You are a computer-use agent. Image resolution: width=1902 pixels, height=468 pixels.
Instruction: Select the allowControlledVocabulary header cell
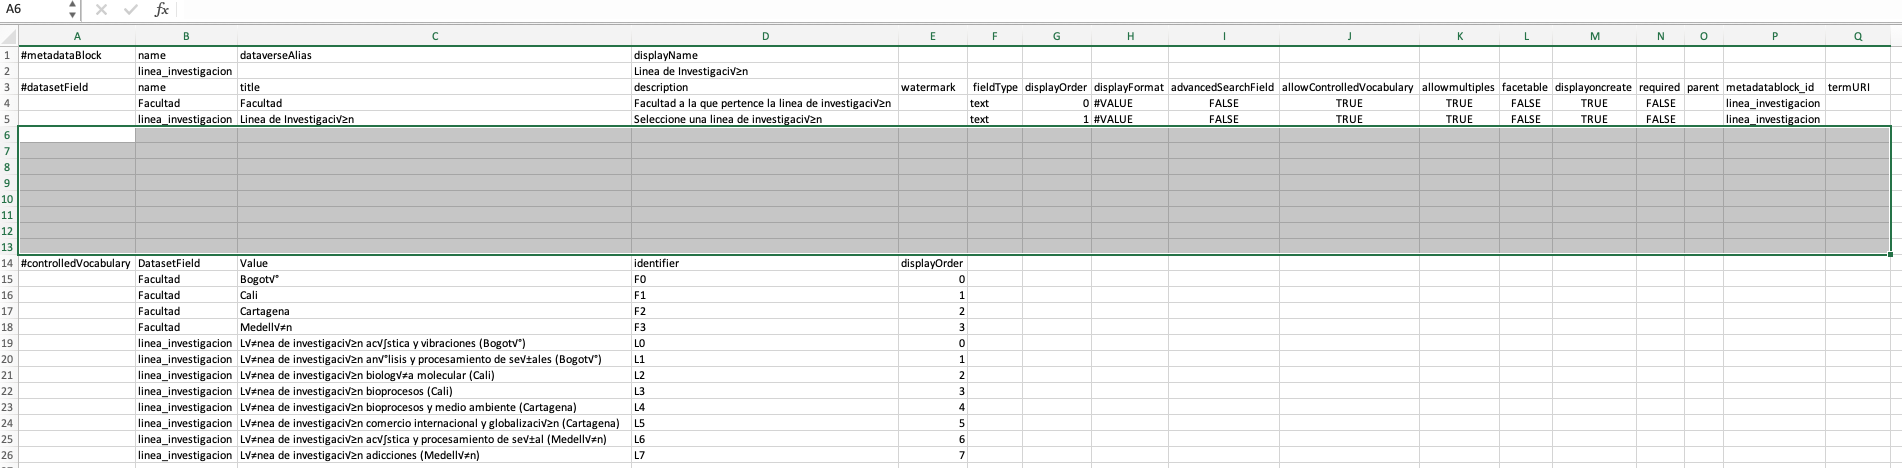click(1348, 87)
